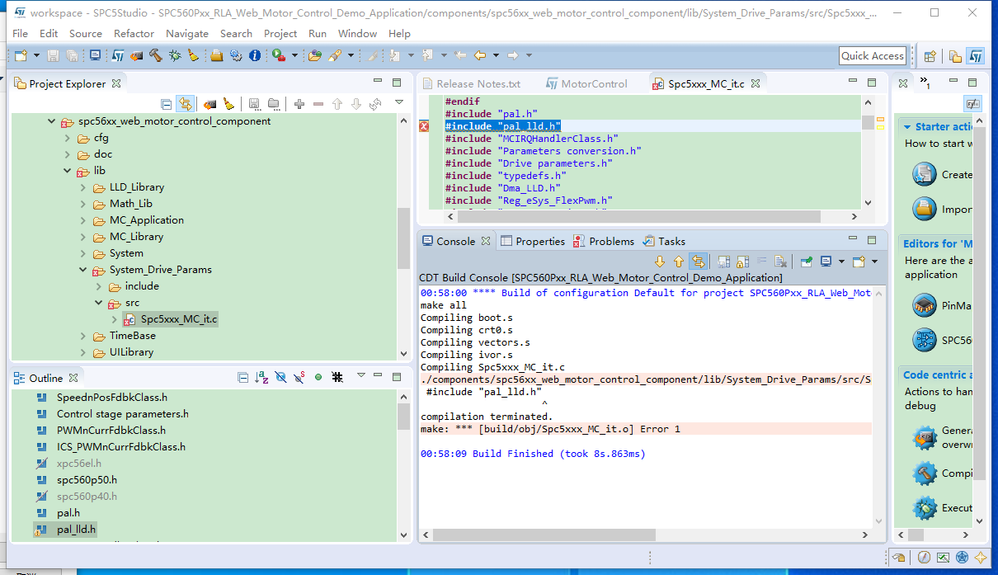Select spc560p50.h in the Outline
The height and width of the screenshot is (575, 998).
click(87, 480)
